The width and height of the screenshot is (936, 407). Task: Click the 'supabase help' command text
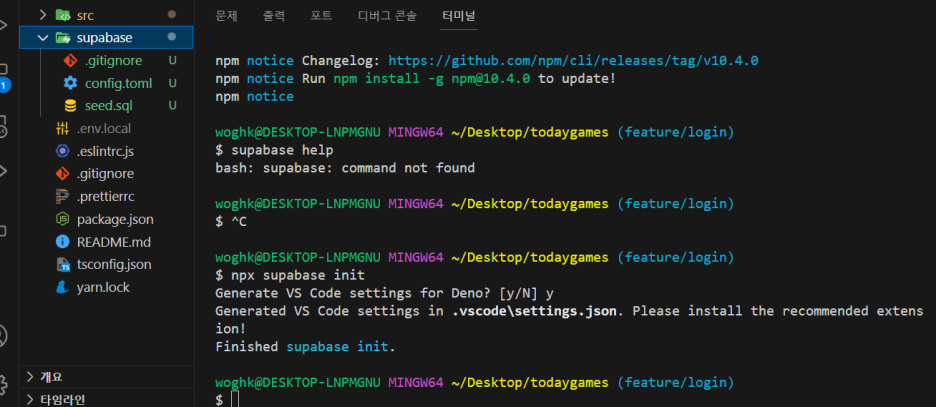click(282, 150)
